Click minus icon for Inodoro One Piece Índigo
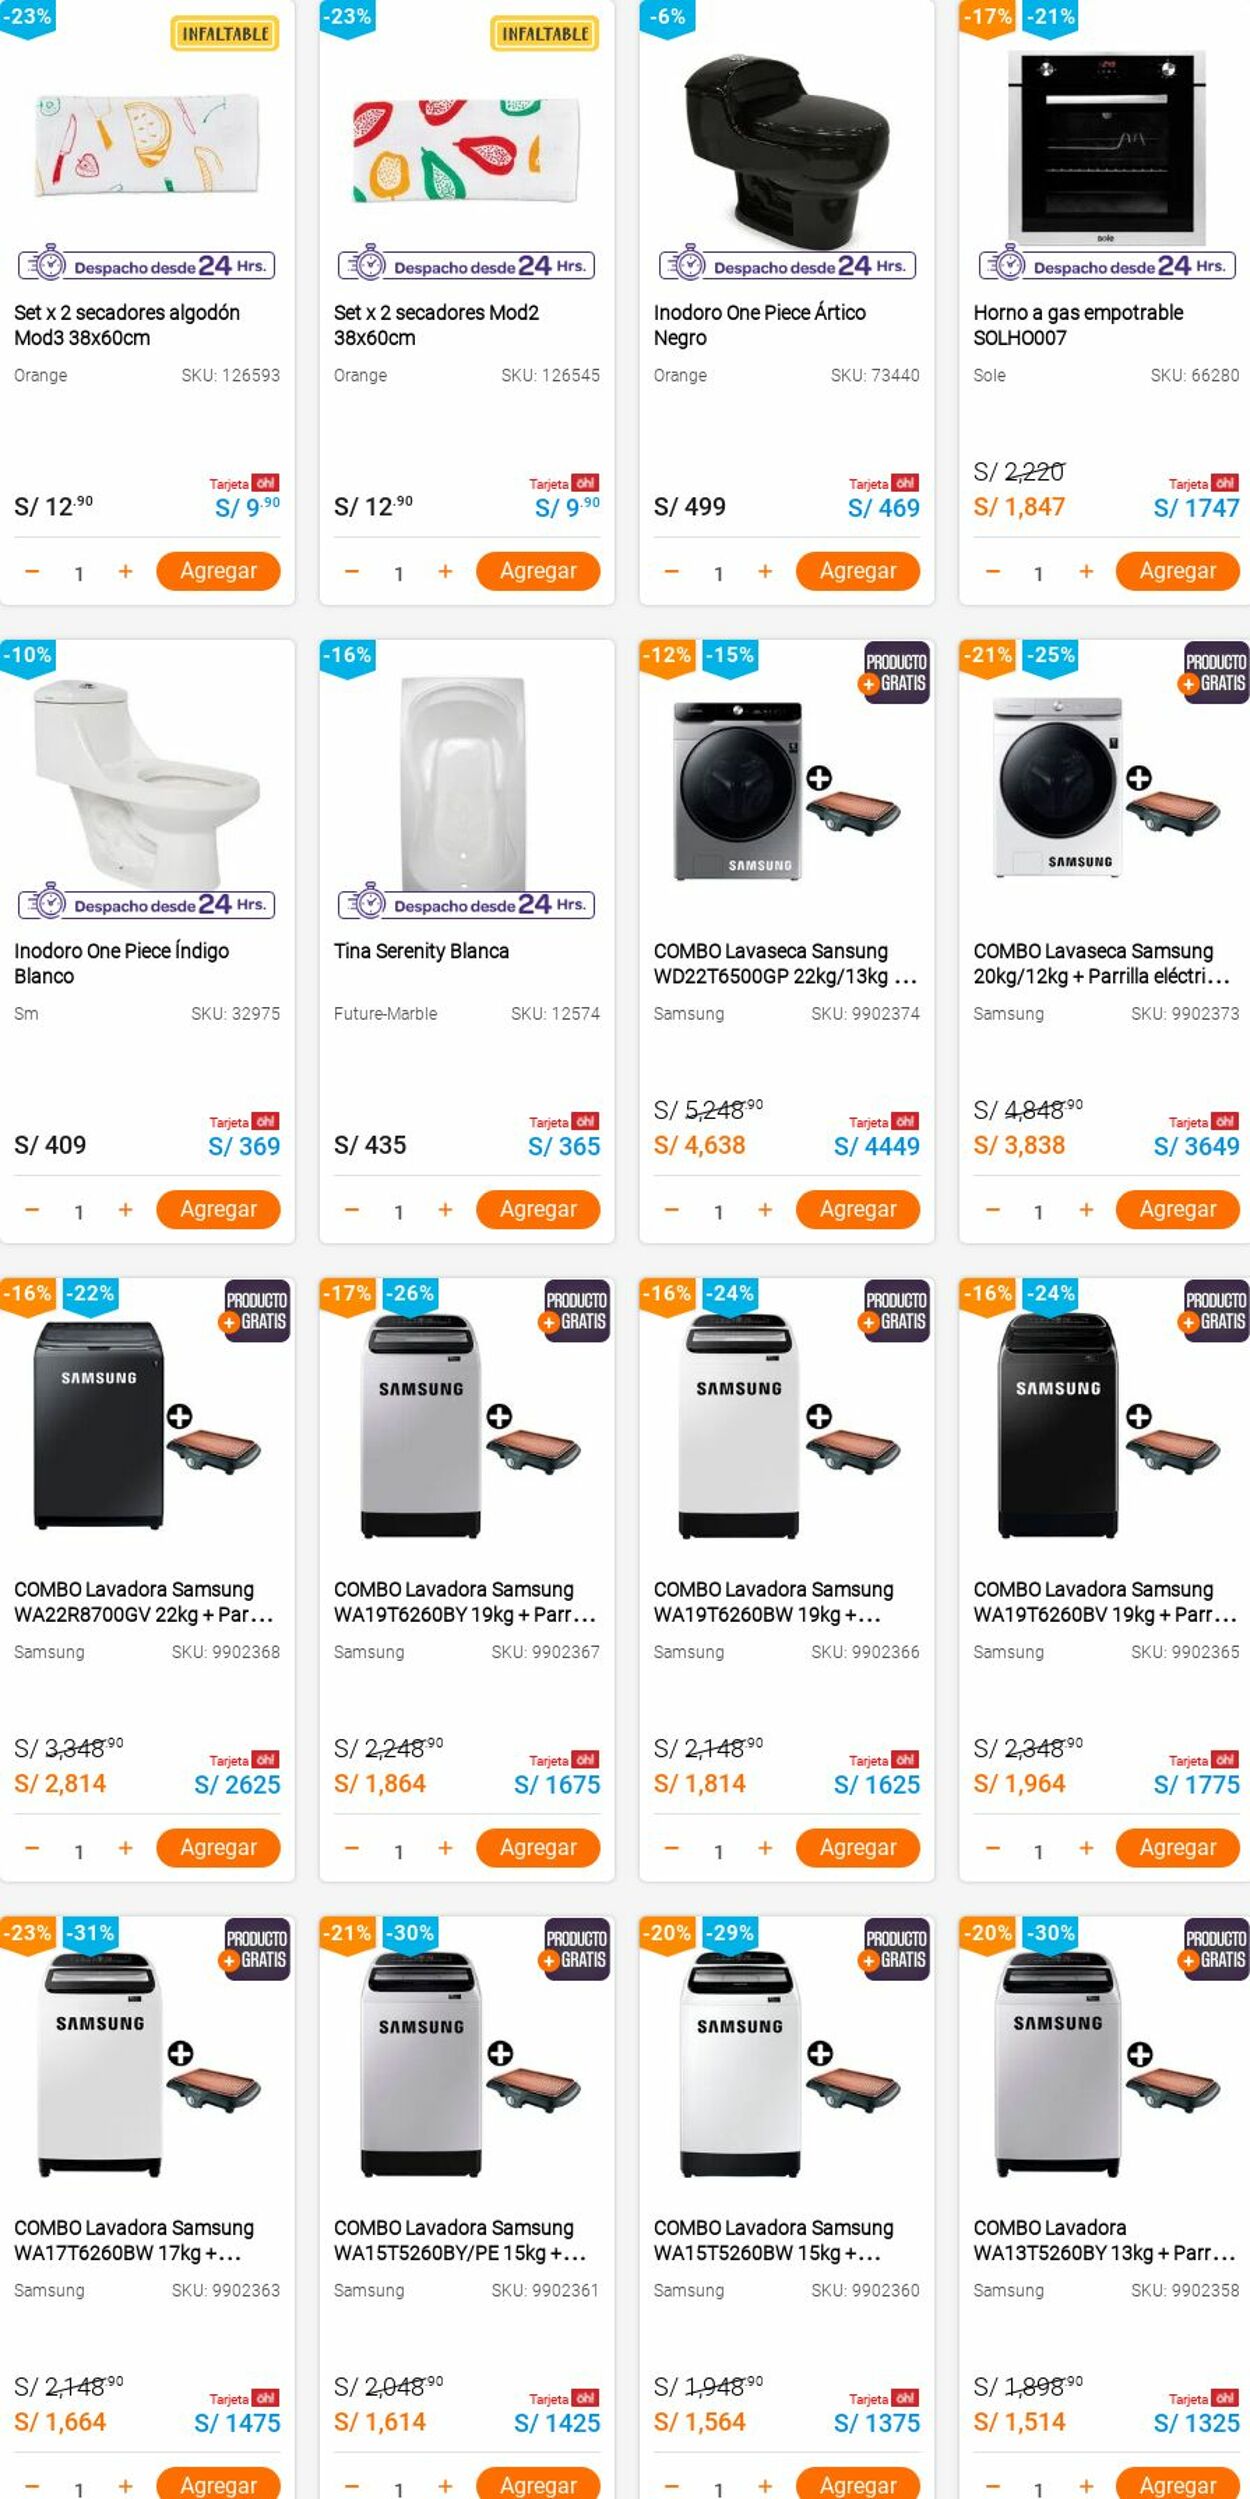Image resolution: width=1250 pixels, height=2499 pixels. pyautogui.click(x=32, y=1210)
